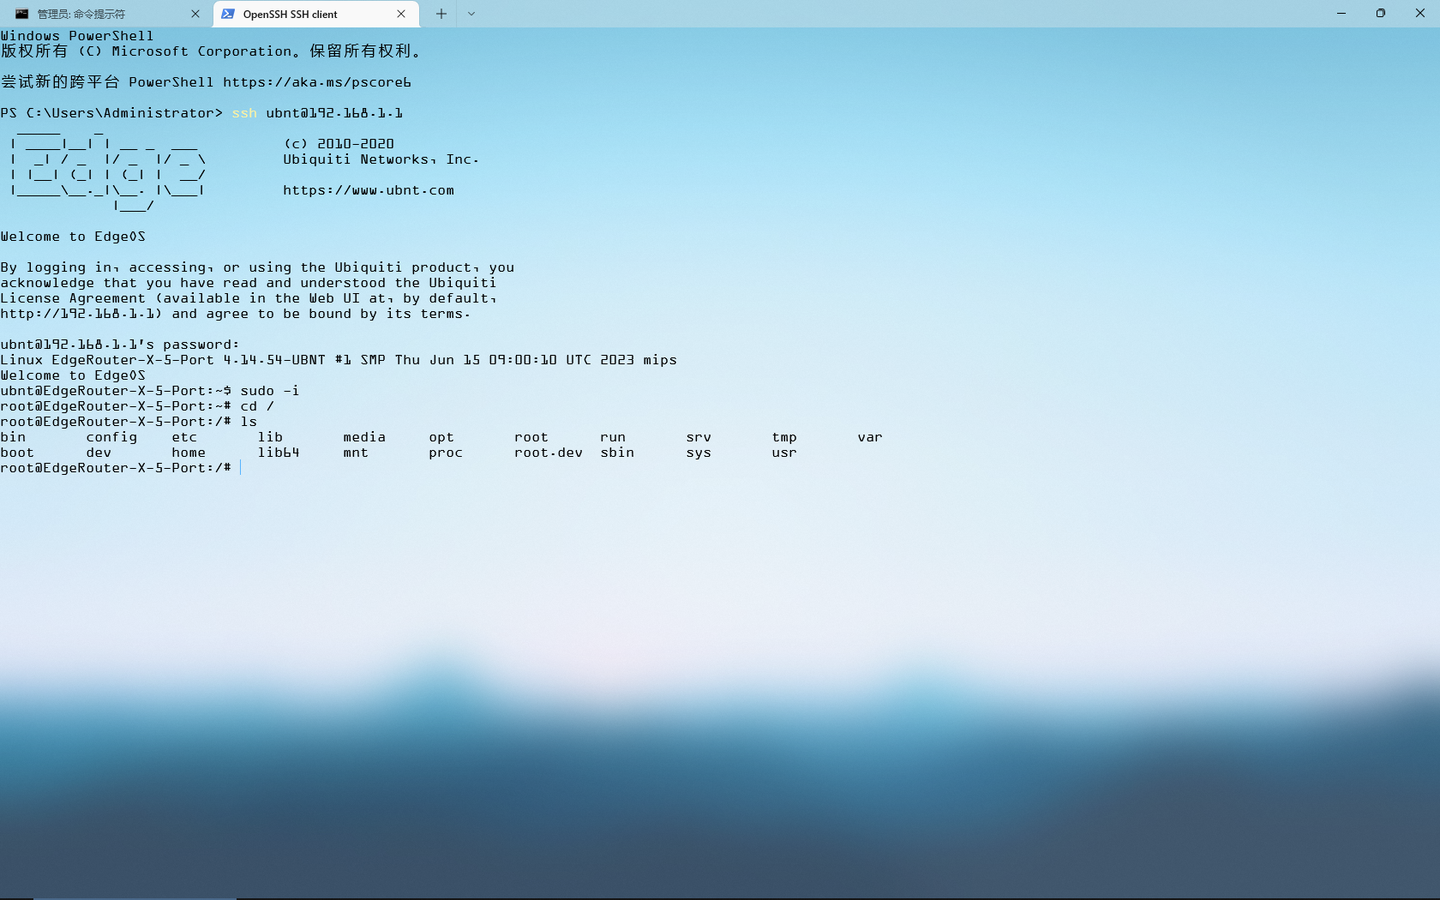
Task: Close the 管理员: 命令提示符 tab
Action: click(x=196, y=13)
